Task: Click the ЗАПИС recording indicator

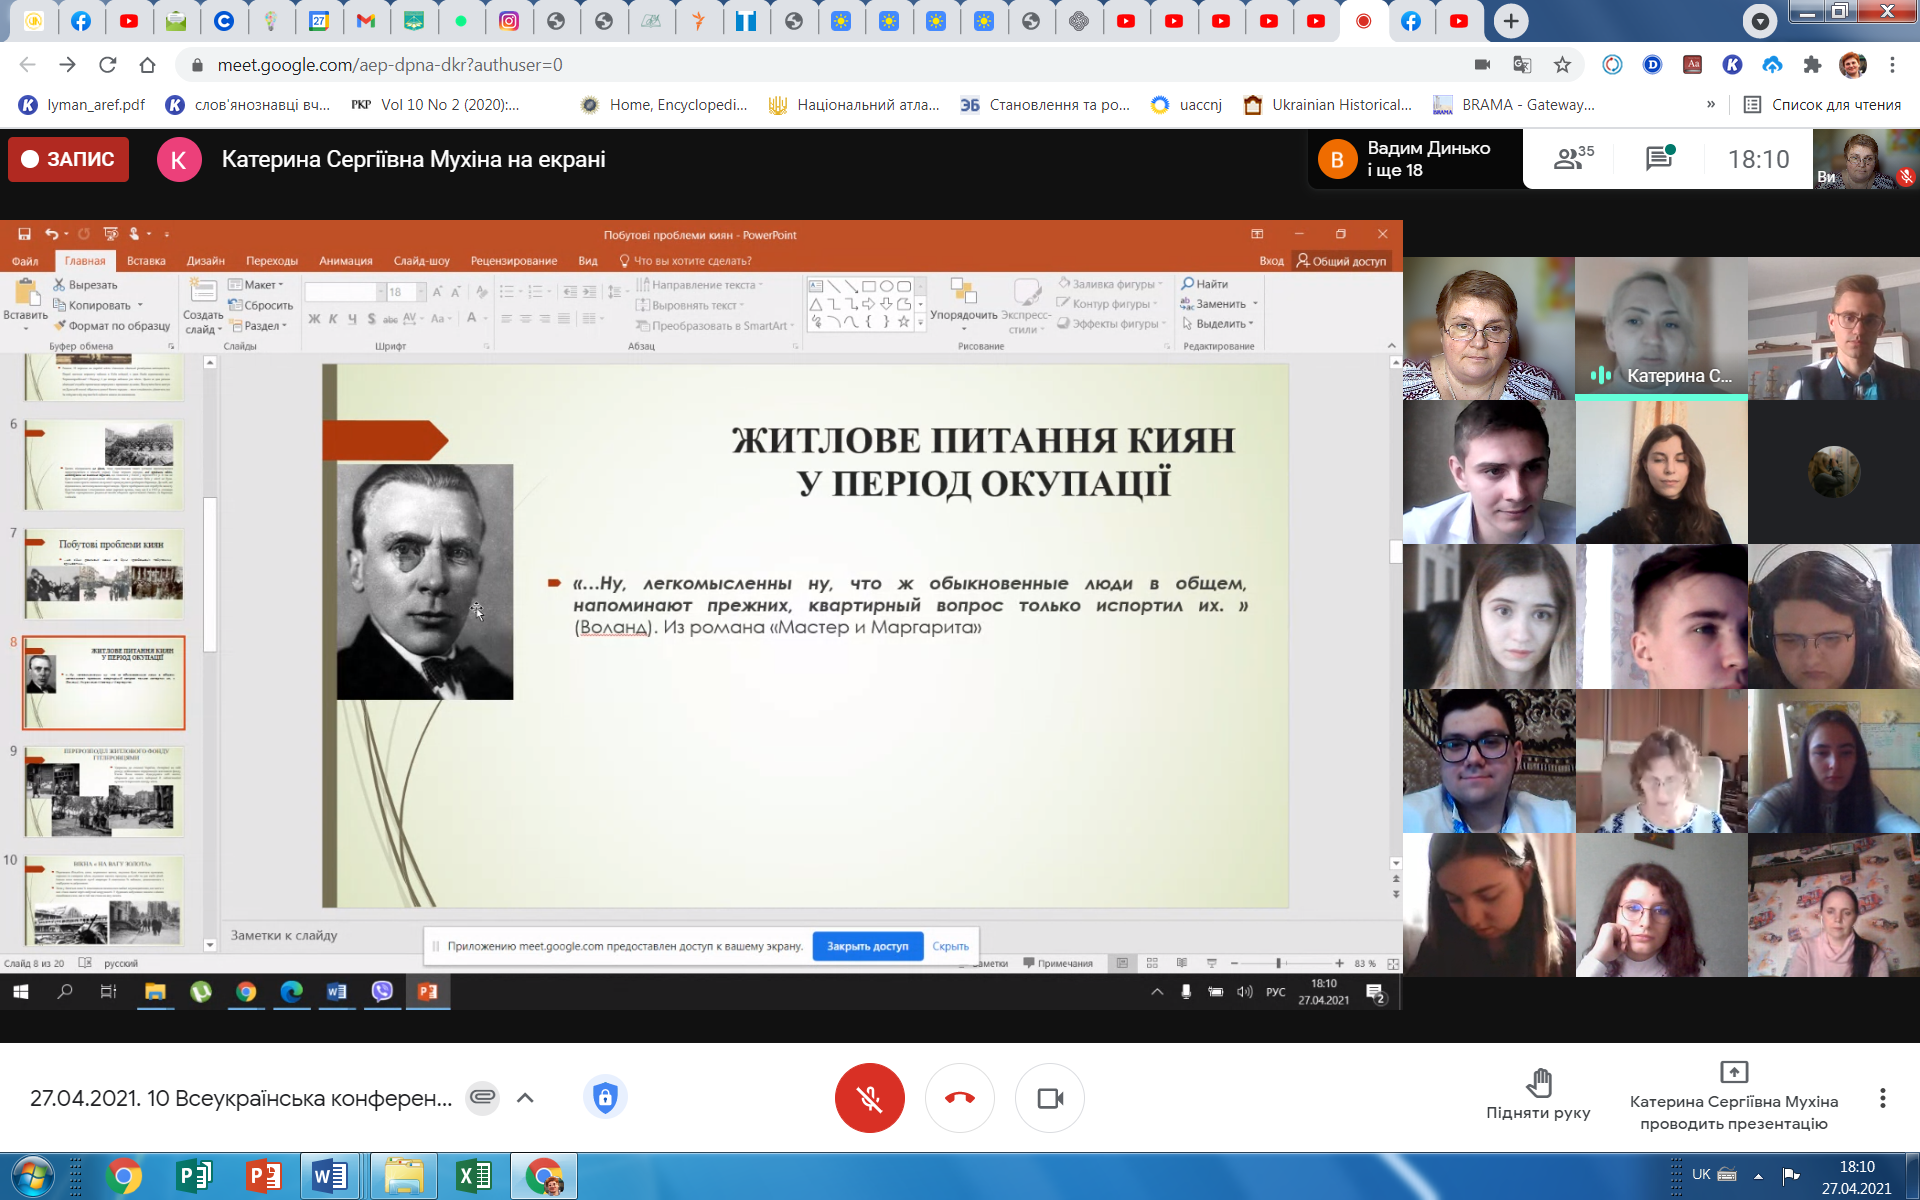Action: (68, 159)
